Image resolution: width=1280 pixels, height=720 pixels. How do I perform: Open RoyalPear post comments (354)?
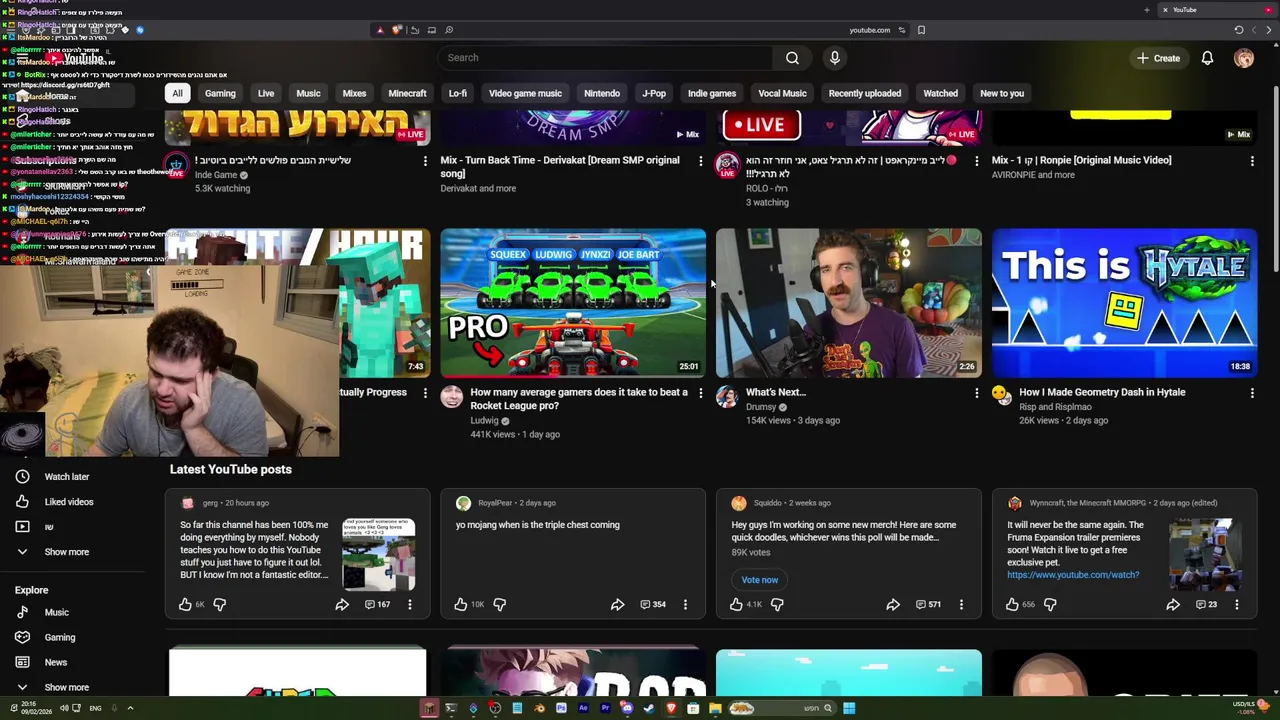pyautogui.click(x=653, y=604)
